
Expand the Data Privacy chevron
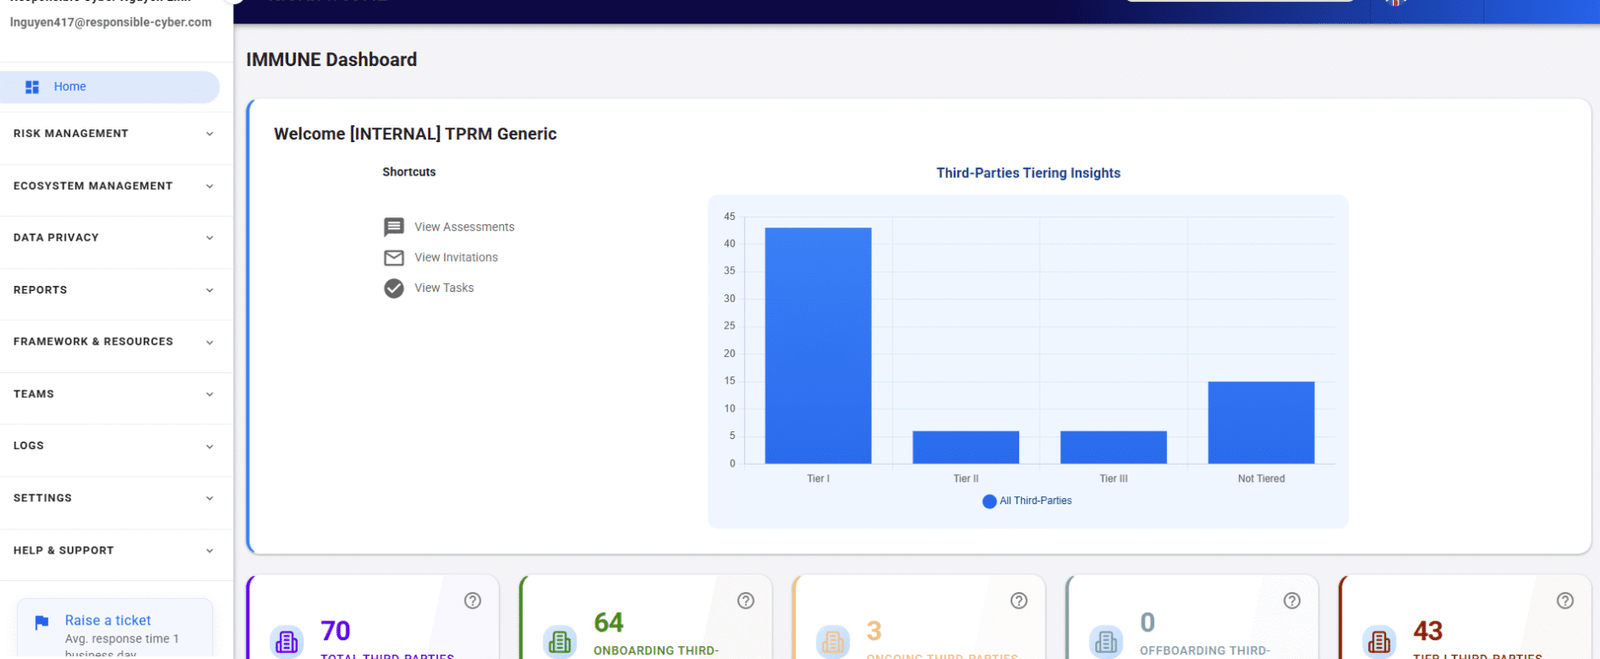(x=209, y=238)
